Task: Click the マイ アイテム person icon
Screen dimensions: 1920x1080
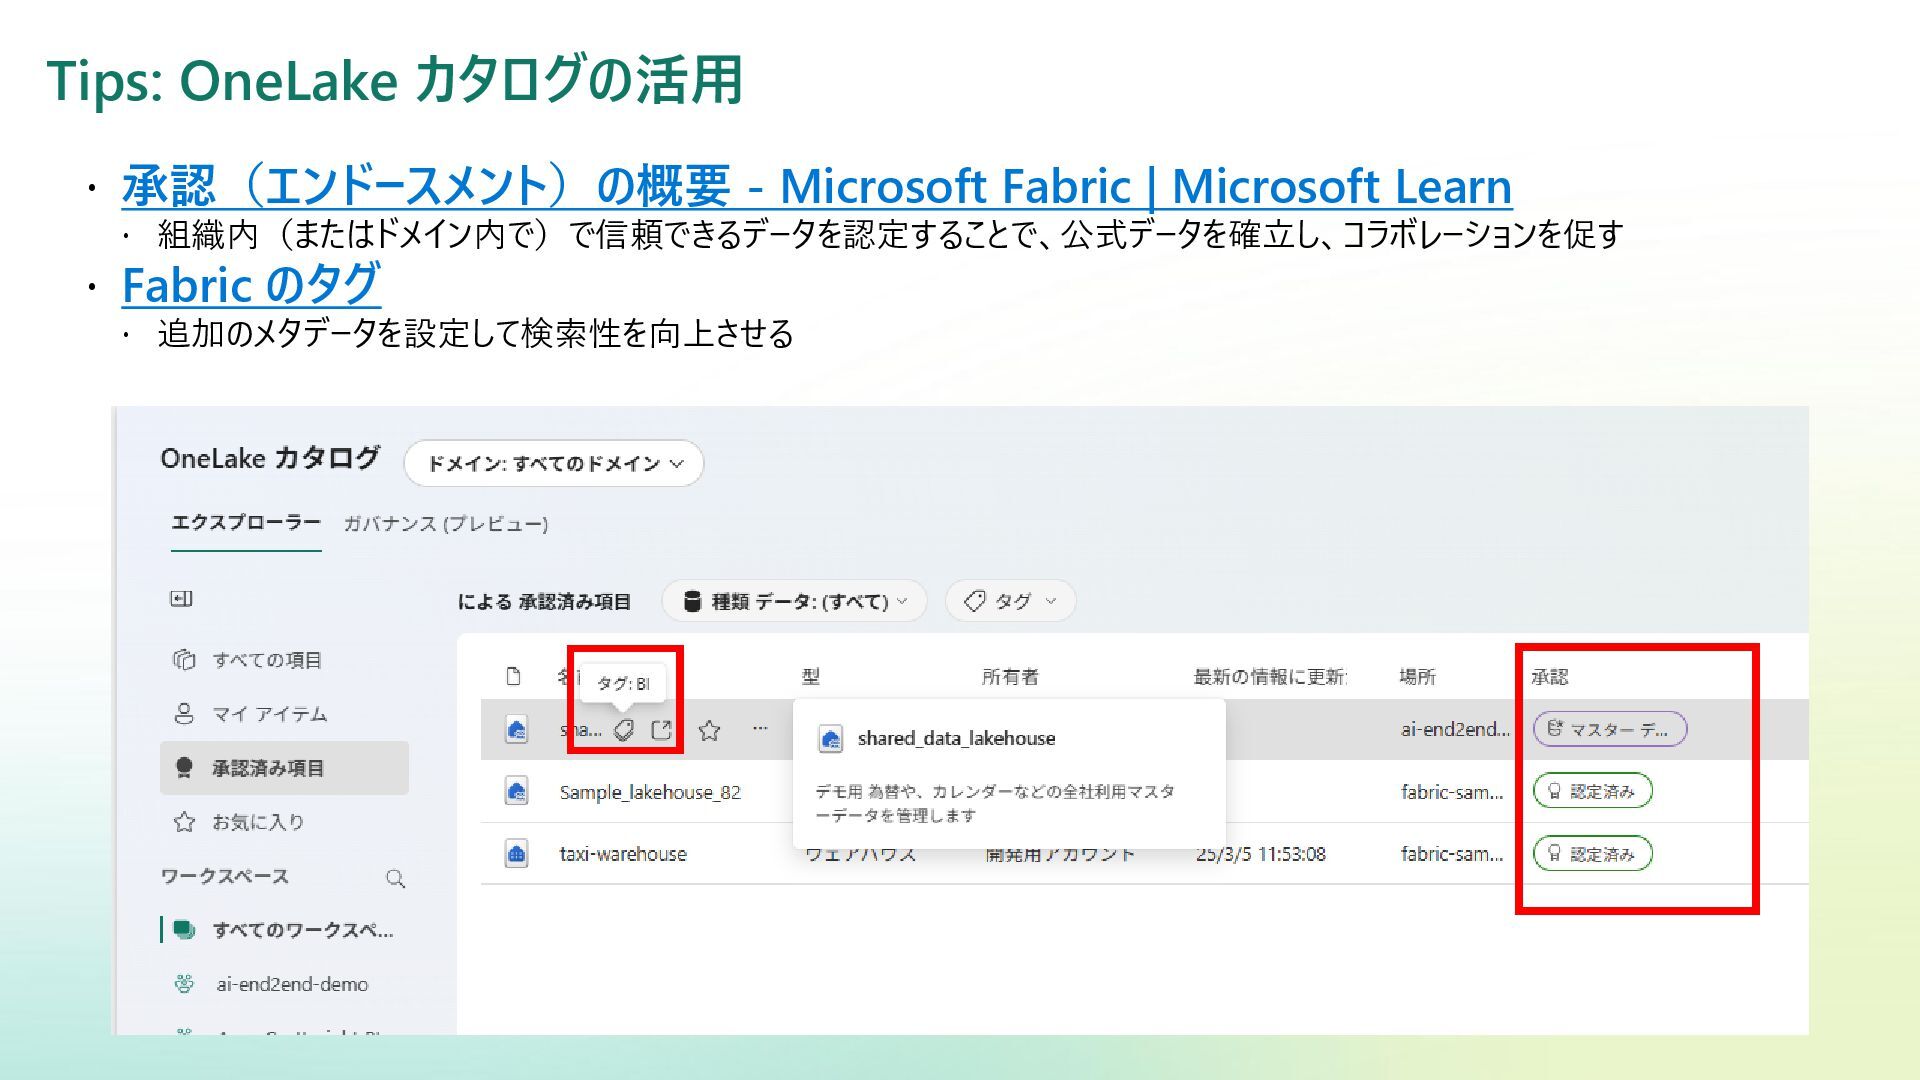Action: point(184,714)
